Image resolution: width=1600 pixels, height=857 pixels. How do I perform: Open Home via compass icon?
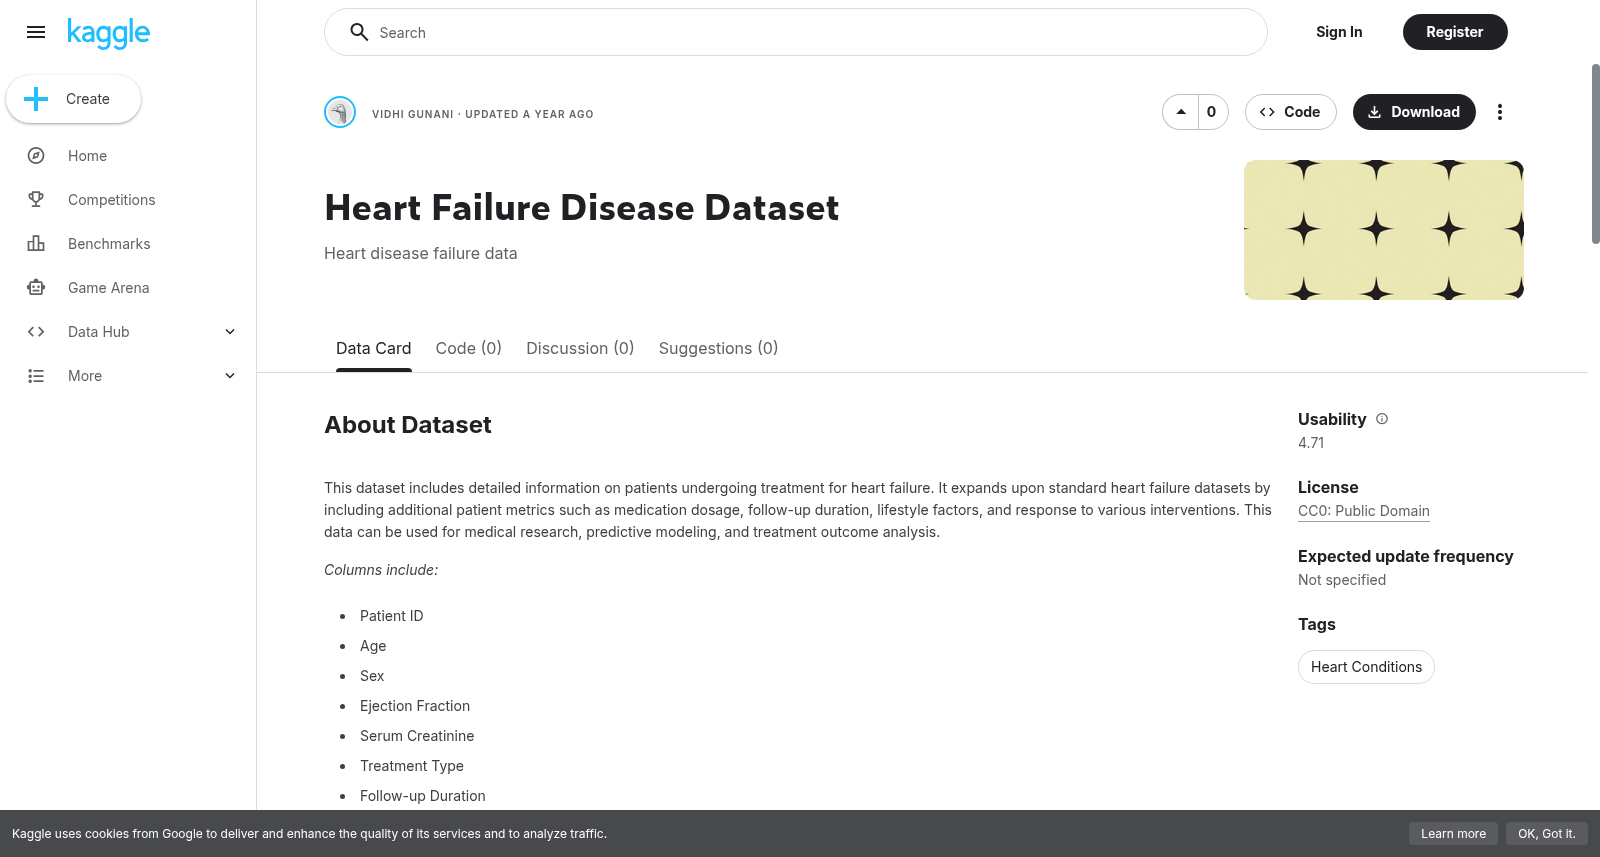[x=36, y=156]
